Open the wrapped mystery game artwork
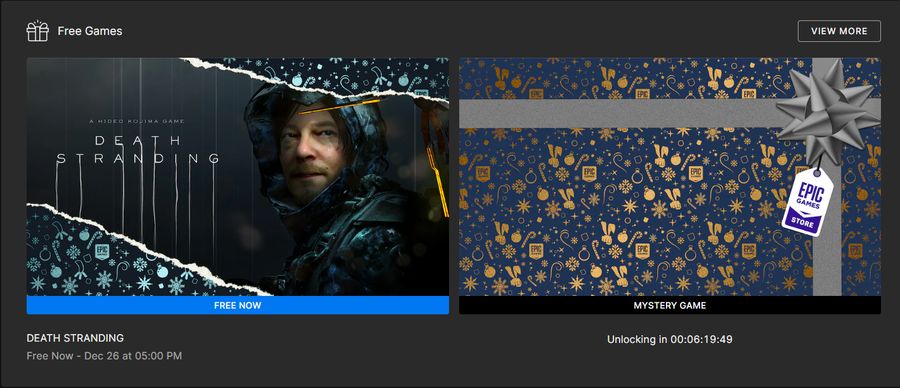900x388 pixels. 670,177
